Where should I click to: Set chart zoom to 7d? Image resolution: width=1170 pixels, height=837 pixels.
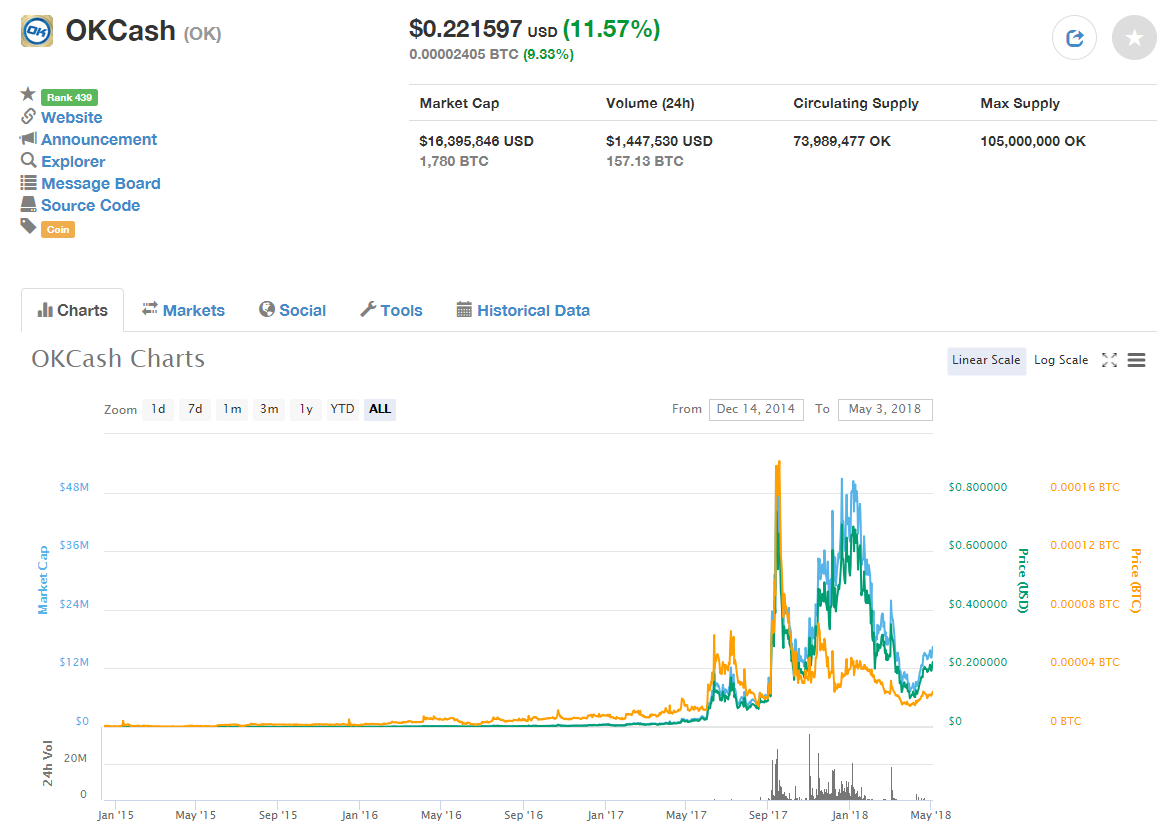click(195, 409)
